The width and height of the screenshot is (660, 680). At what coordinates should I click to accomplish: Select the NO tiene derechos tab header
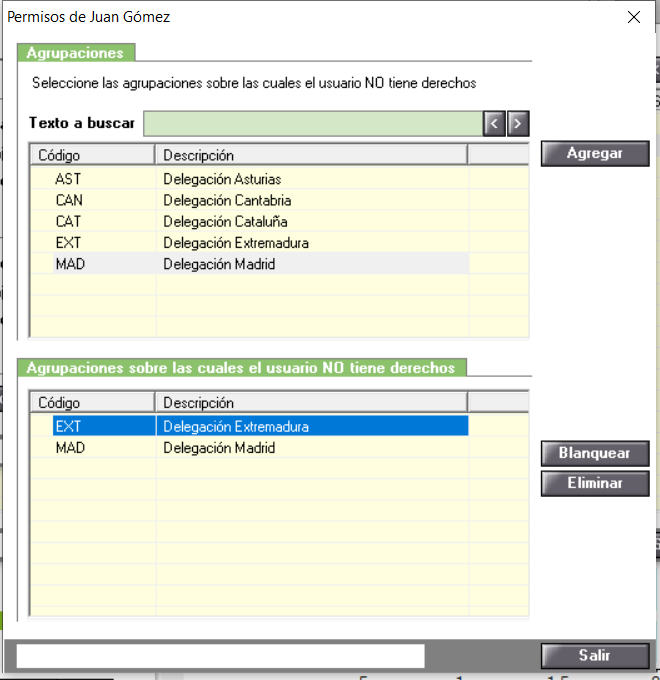[242, 368]
